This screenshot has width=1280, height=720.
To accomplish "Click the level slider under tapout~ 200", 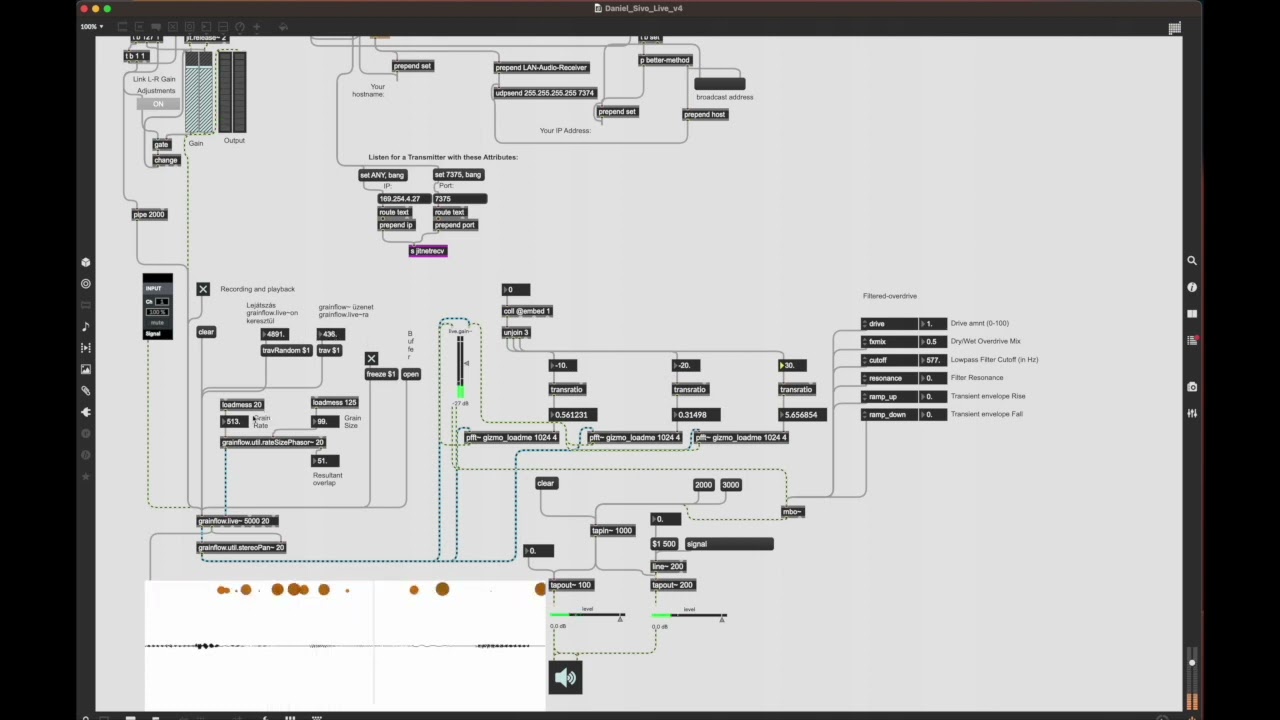I will pyautogui.click(x=689, y=616).
